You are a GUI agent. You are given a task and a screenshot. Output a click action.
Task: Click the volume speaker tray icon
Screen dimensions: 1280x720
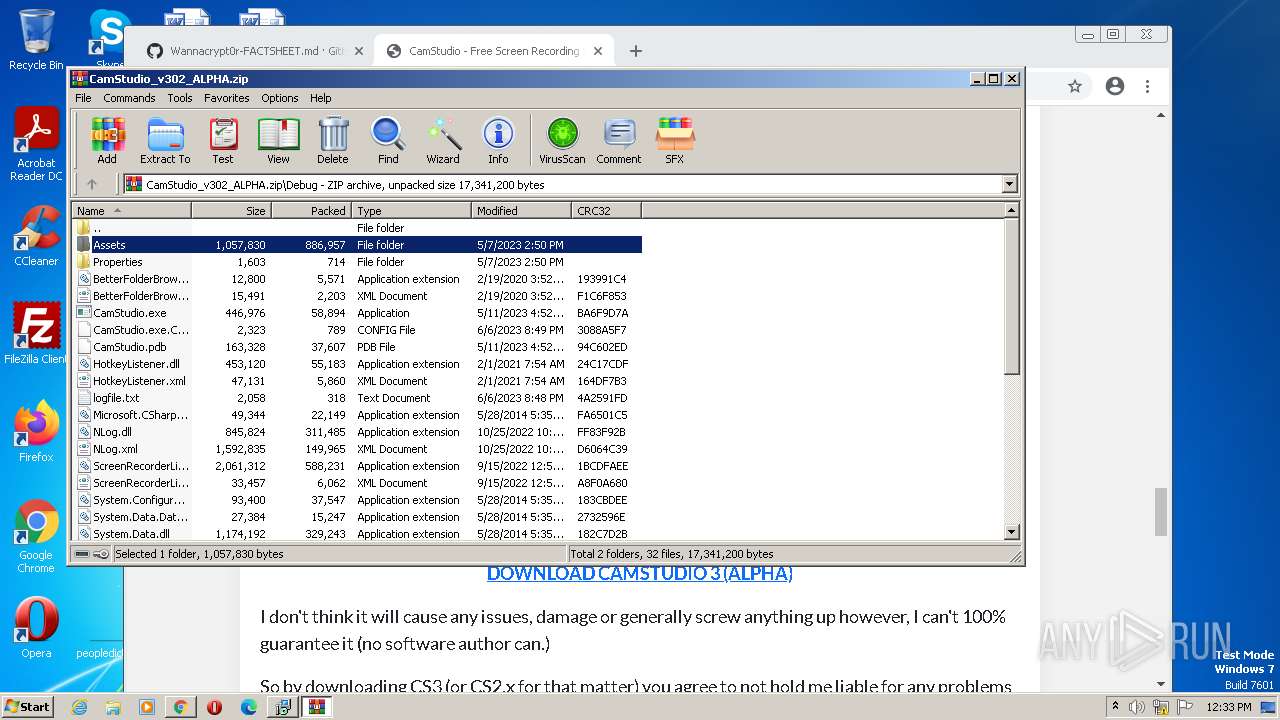[x=1137, y=707]
